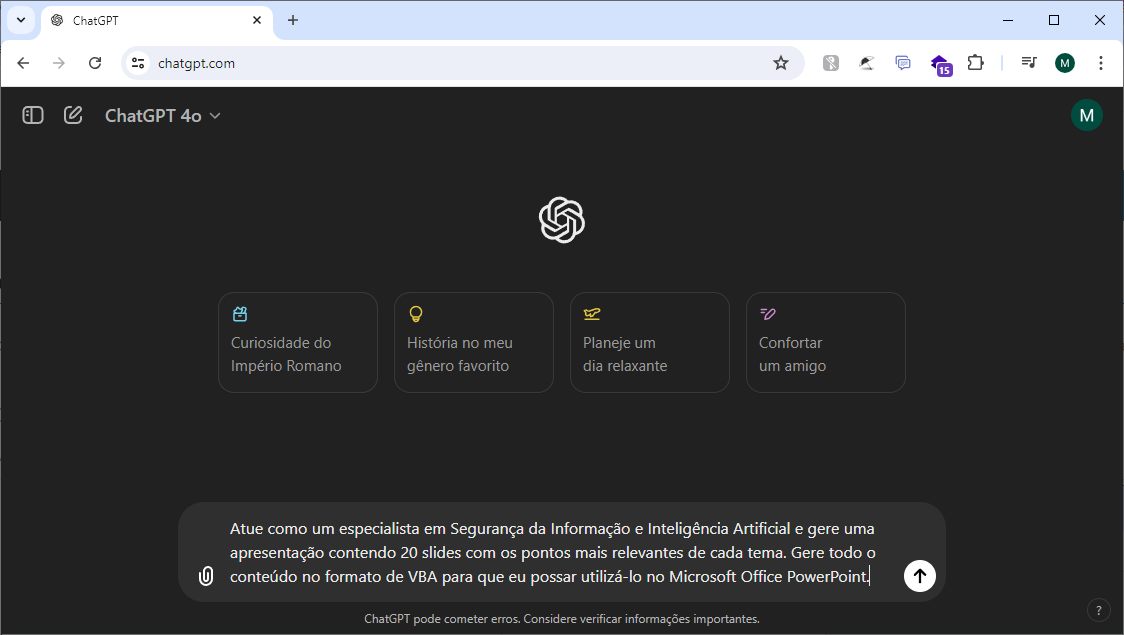The width and height of the screenshot is (1124, 635).
Task: Bookmark this page with the star icon
Action: pos(781,63)
